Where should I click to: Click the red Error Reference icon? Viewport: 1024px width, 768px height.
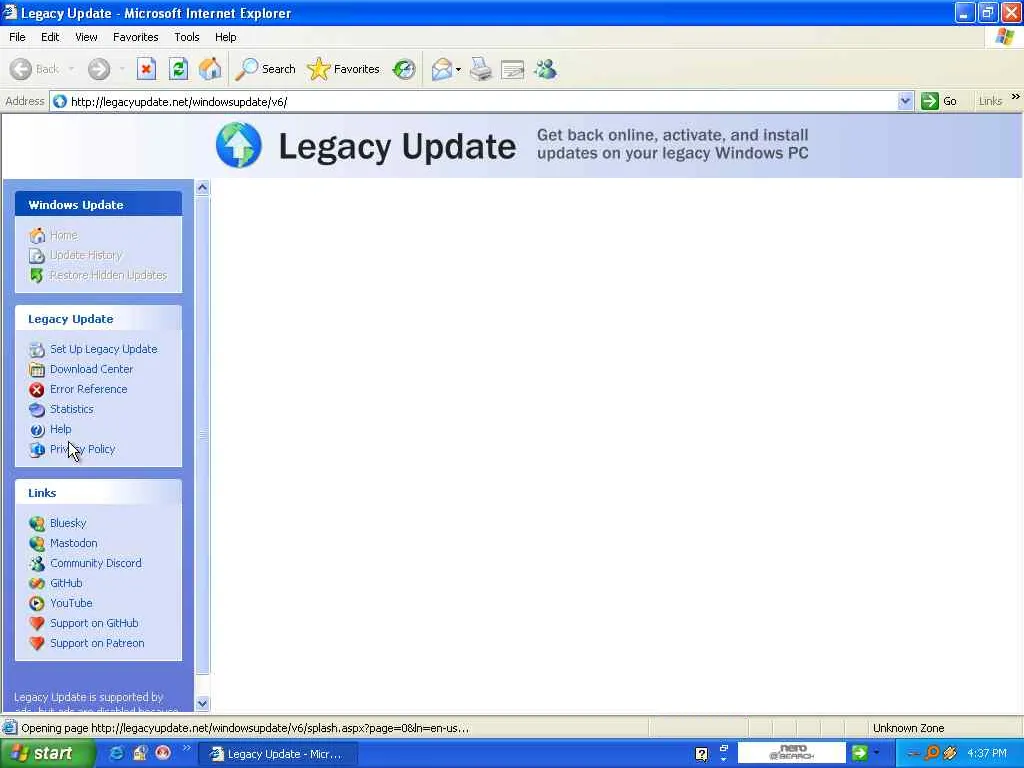tap(37, 390)
